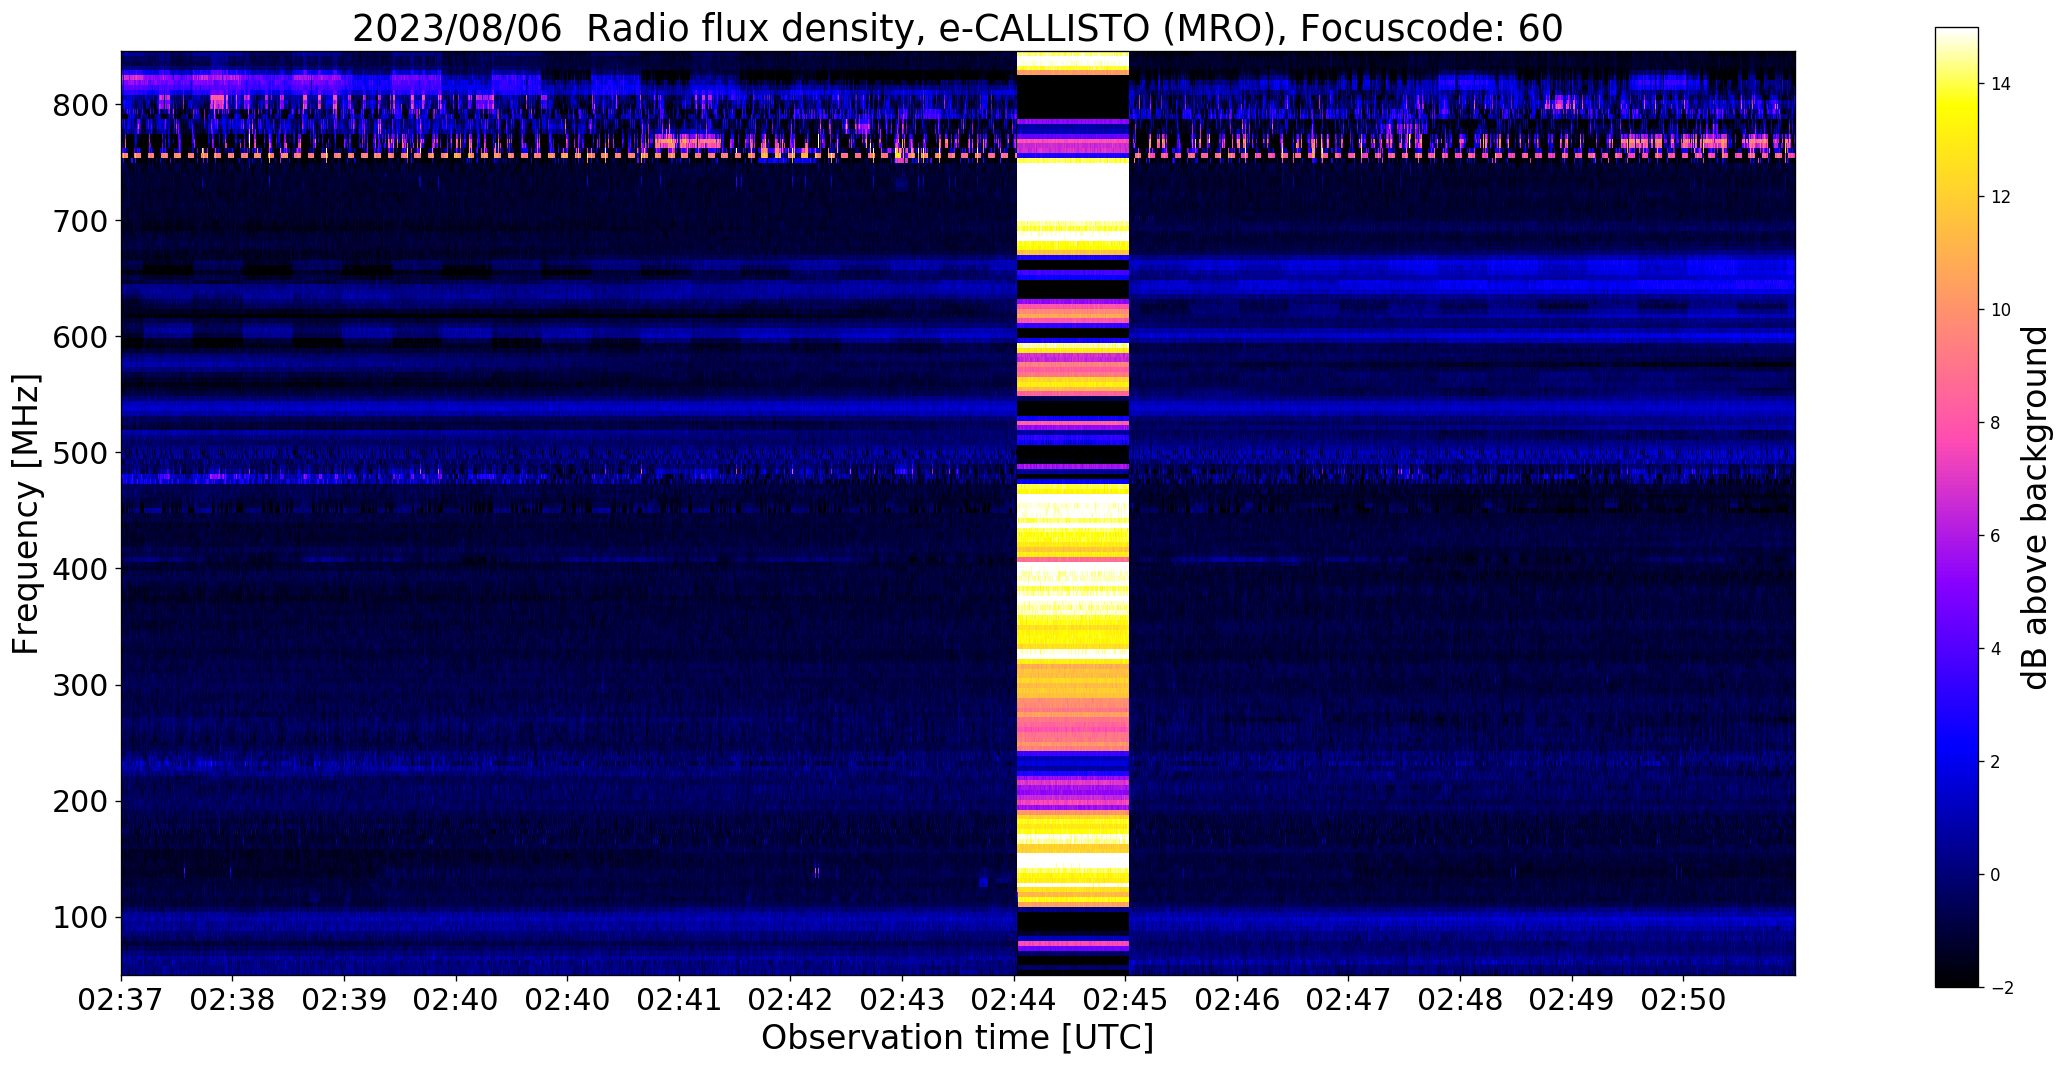The height and width of the screenshot is (1067, 2066).
Task: Click the colorbar tick value 6
Action: click(x=1996, y=536)
